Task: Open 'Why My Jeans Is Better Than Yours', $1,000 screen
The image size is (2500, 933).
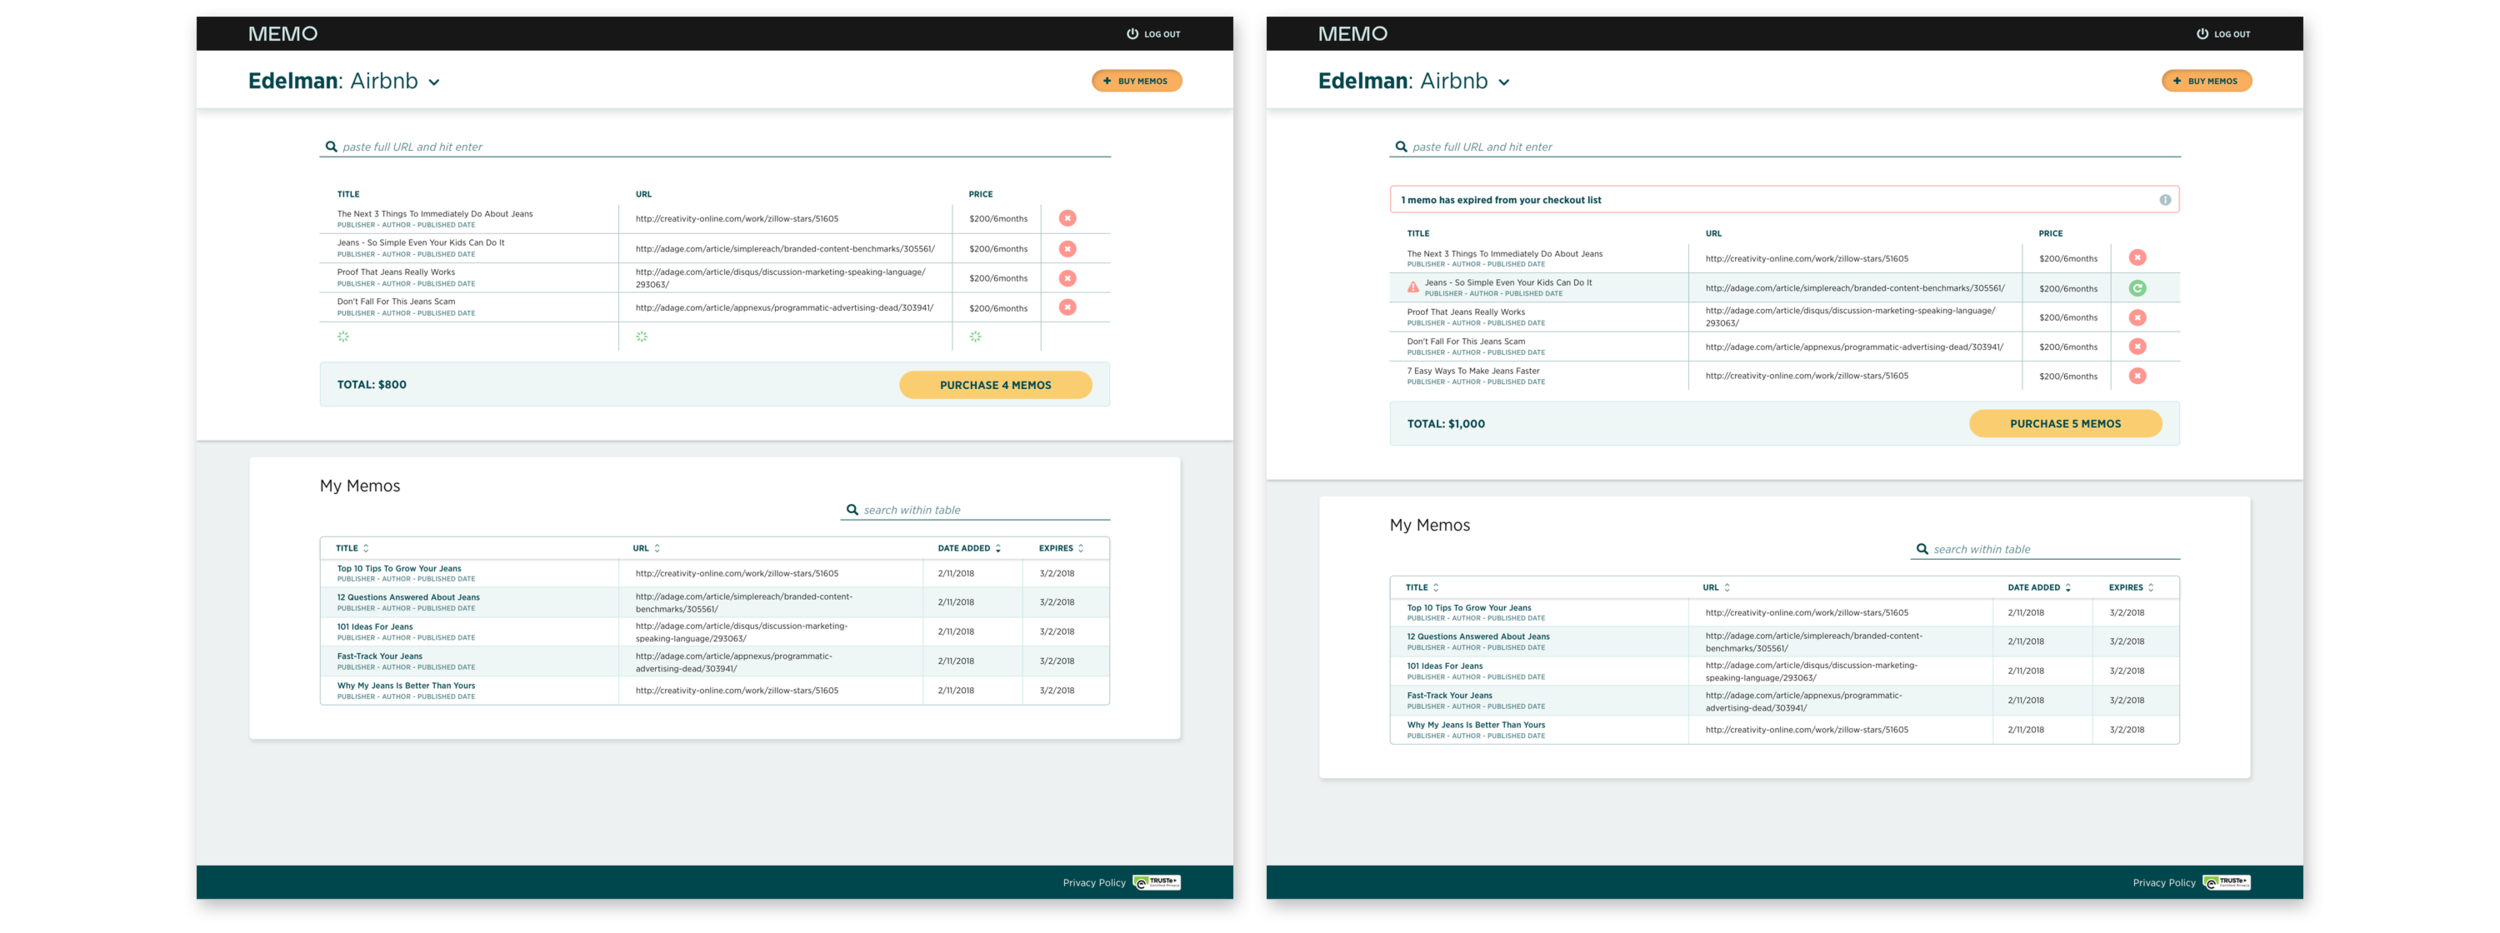Action: click(1476, 725)
